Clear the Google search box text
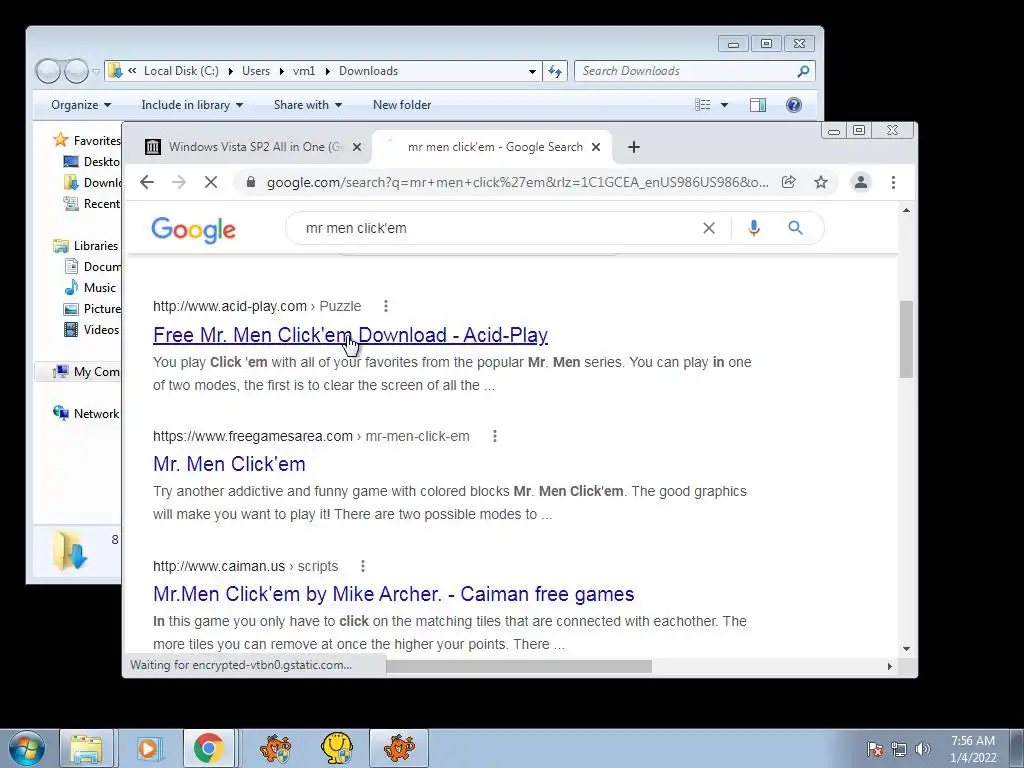The width and height of the screenshot is (1024, 768). coord(709,228)
